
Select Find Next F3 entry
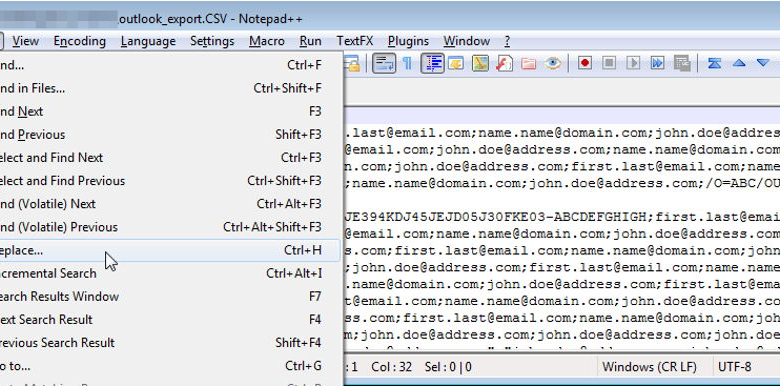169,111
